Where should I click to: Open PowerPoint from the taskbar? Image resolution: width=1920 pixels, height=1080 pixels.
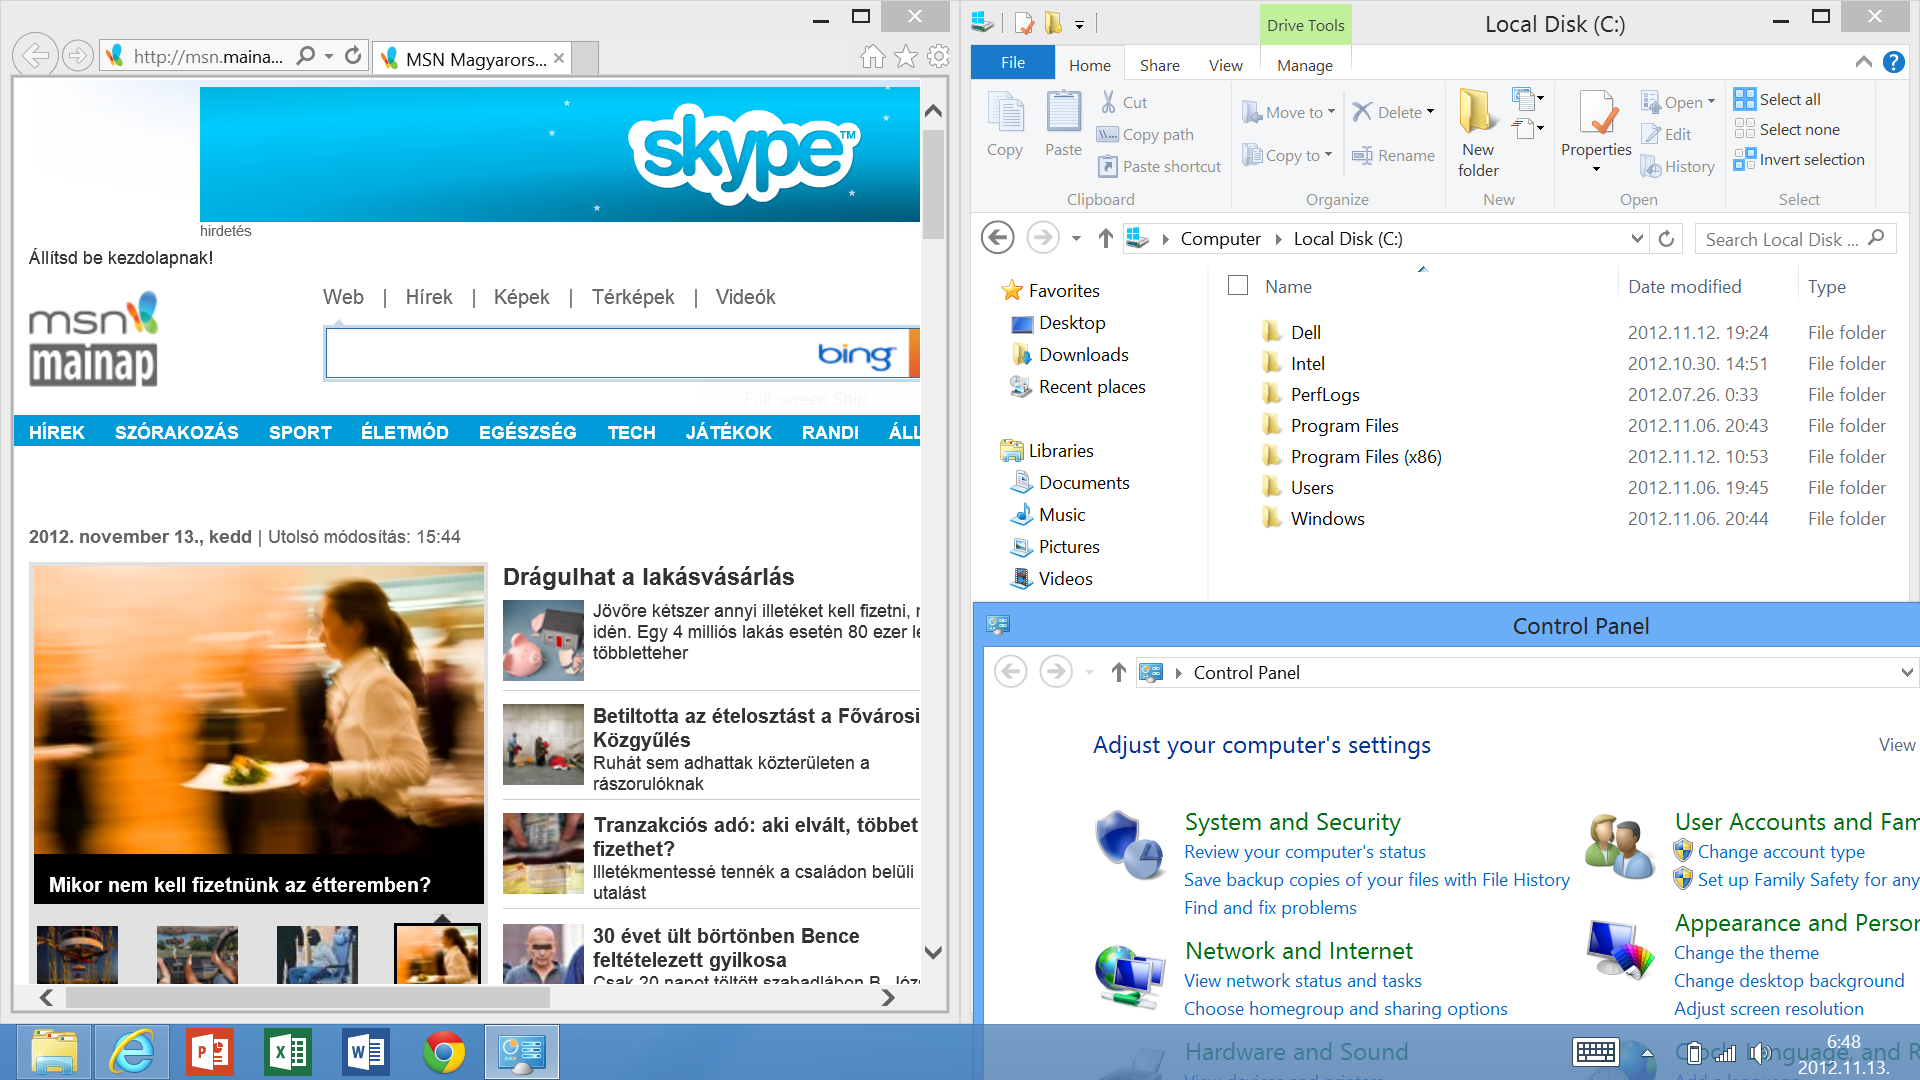click(210, 1052)
